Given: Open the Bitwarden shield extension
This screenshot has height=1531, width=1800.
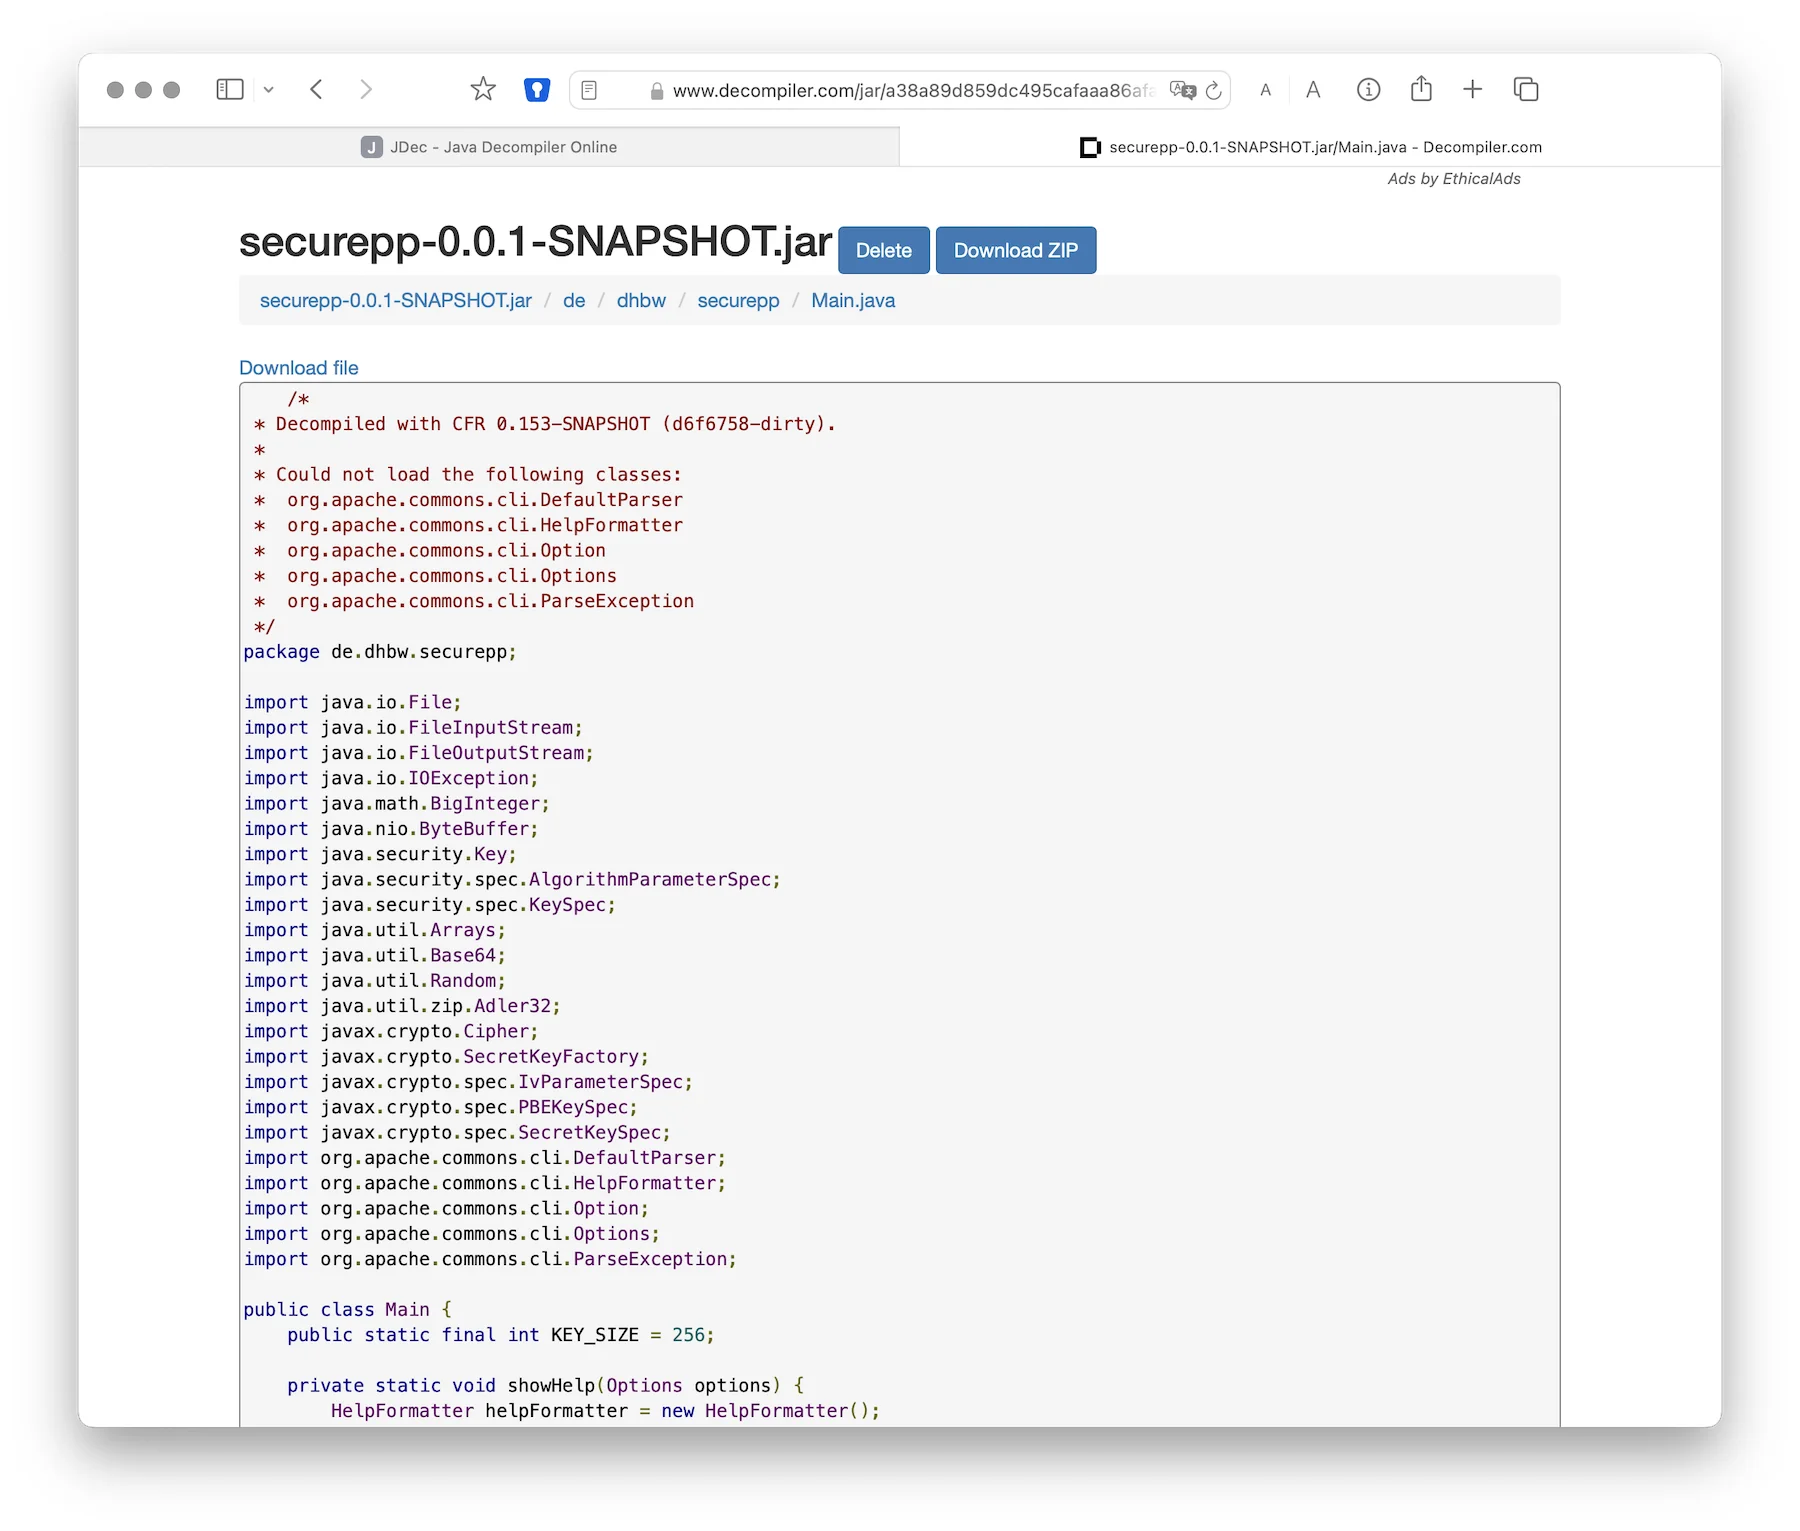Looking at the screenshot, I should point(537,90).
